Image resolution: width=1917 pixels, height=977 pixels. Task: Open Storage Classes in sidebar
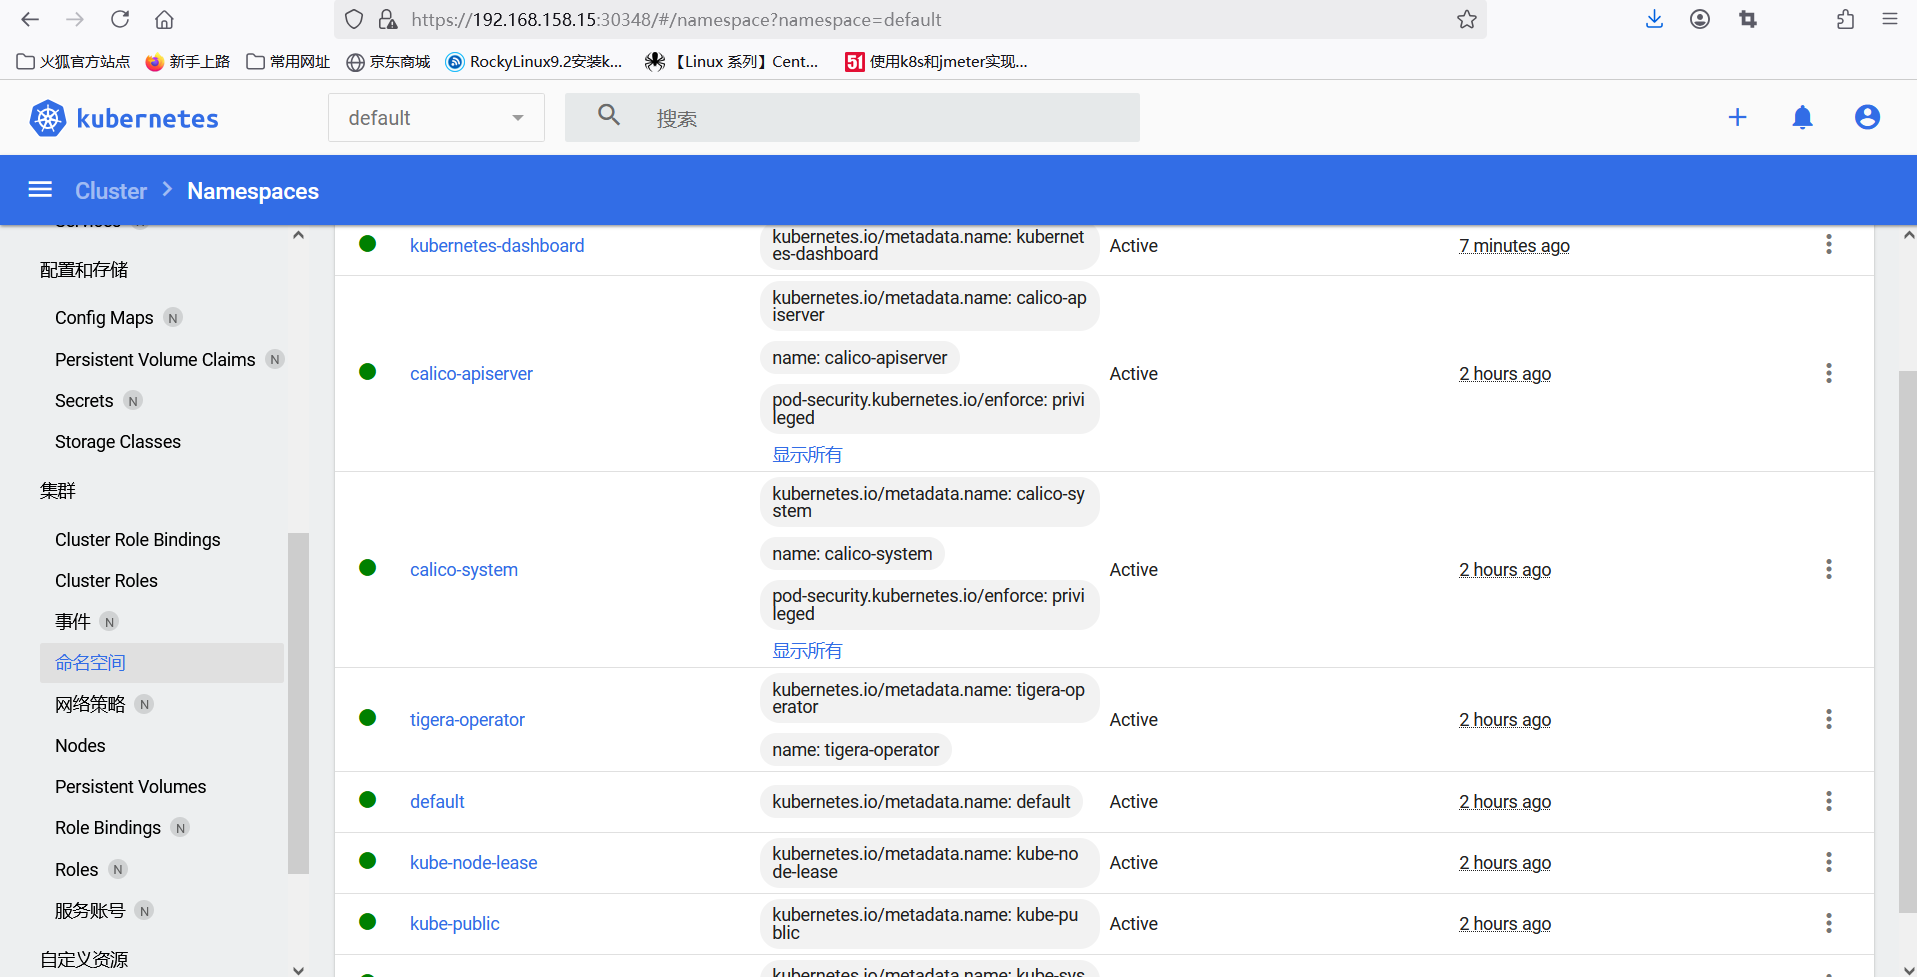click(x=118, y=442)
